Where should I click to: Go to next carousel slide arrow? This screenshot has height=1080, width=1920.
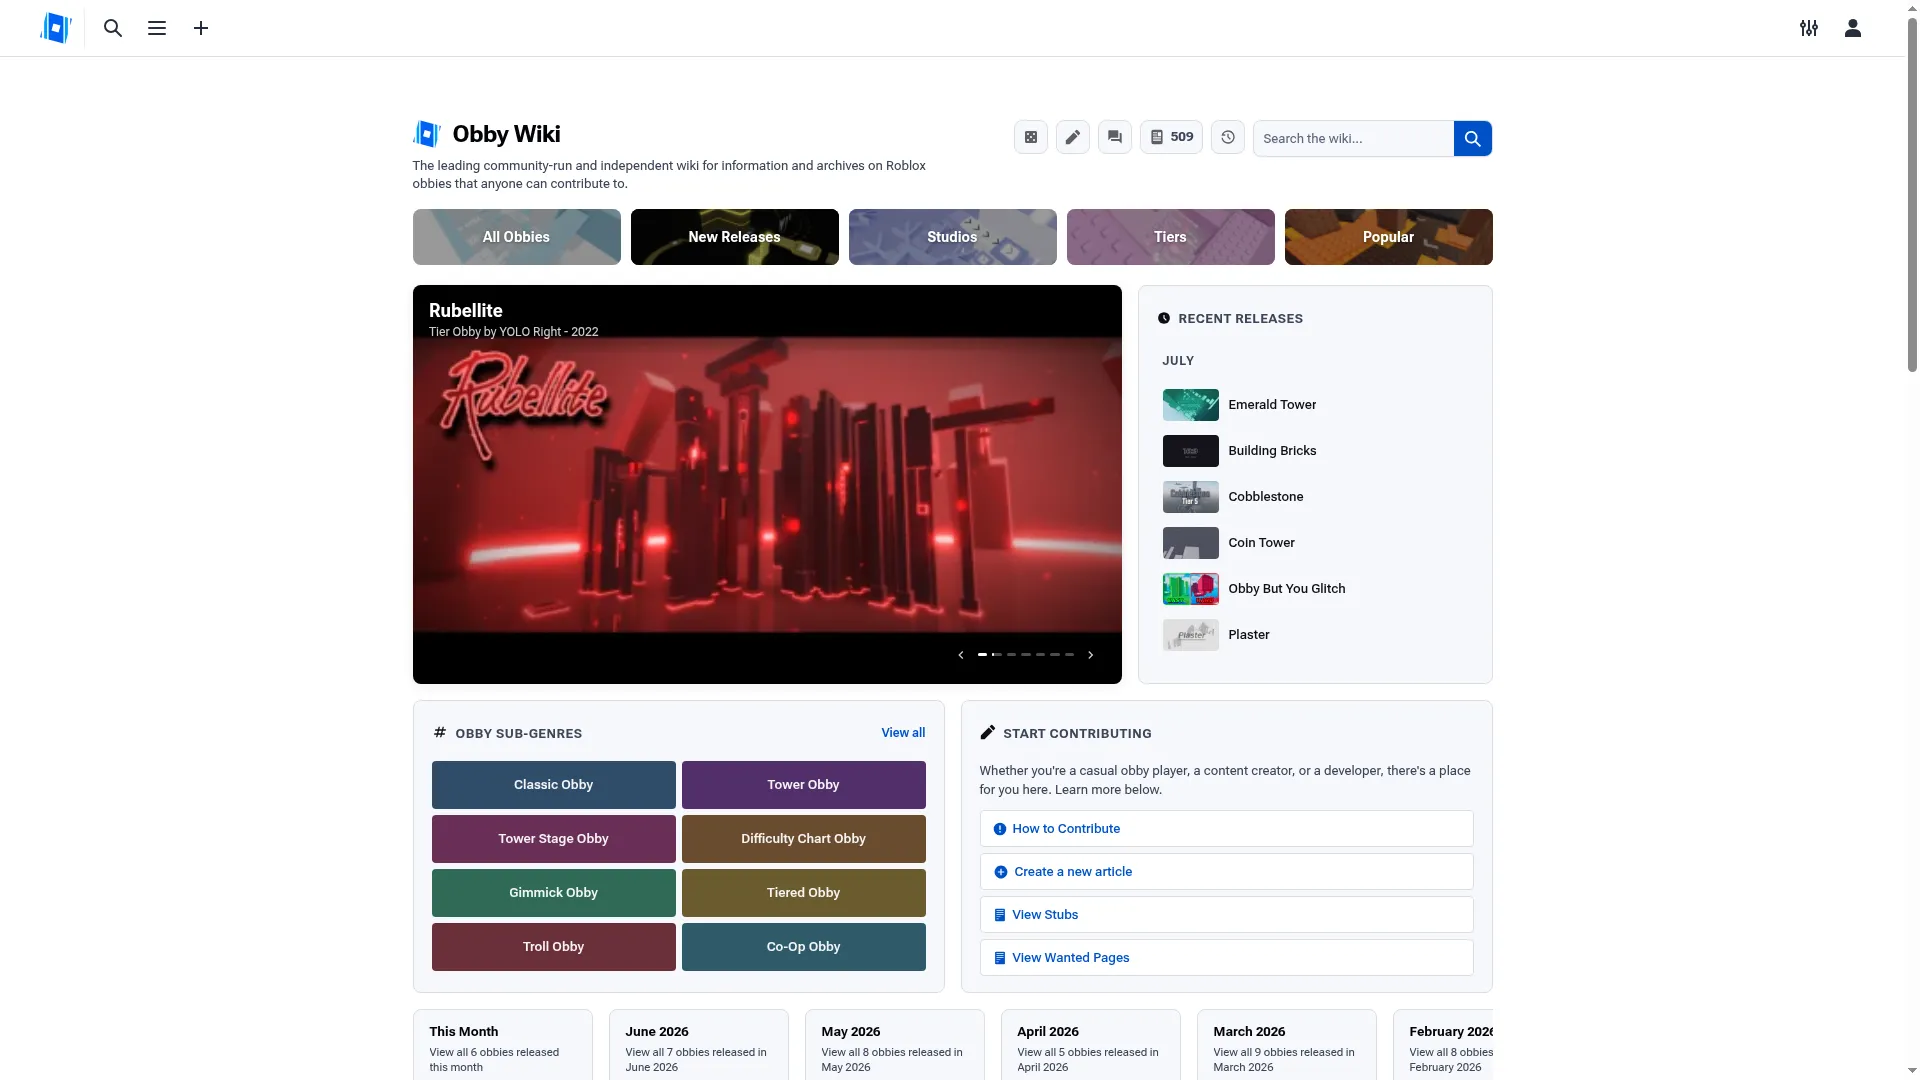click(1091, 655)
